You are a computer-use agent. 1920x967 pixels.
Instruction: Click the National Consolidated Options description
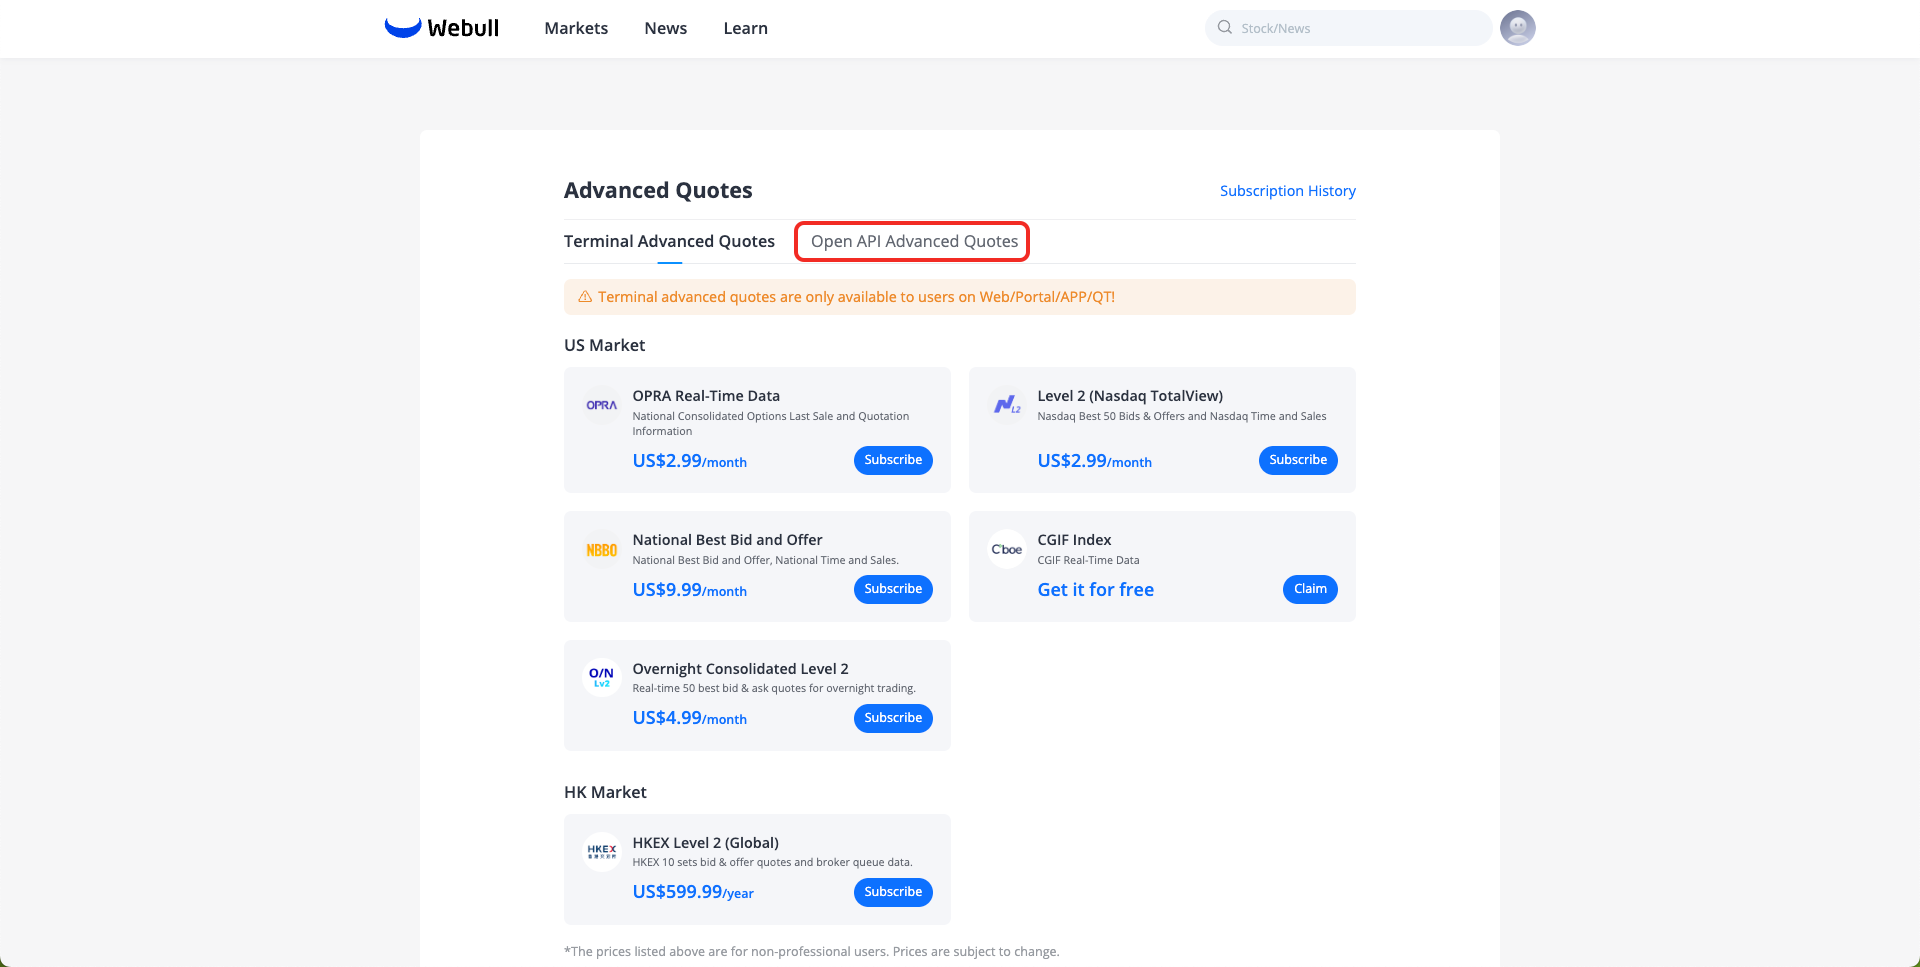(771, 424)
